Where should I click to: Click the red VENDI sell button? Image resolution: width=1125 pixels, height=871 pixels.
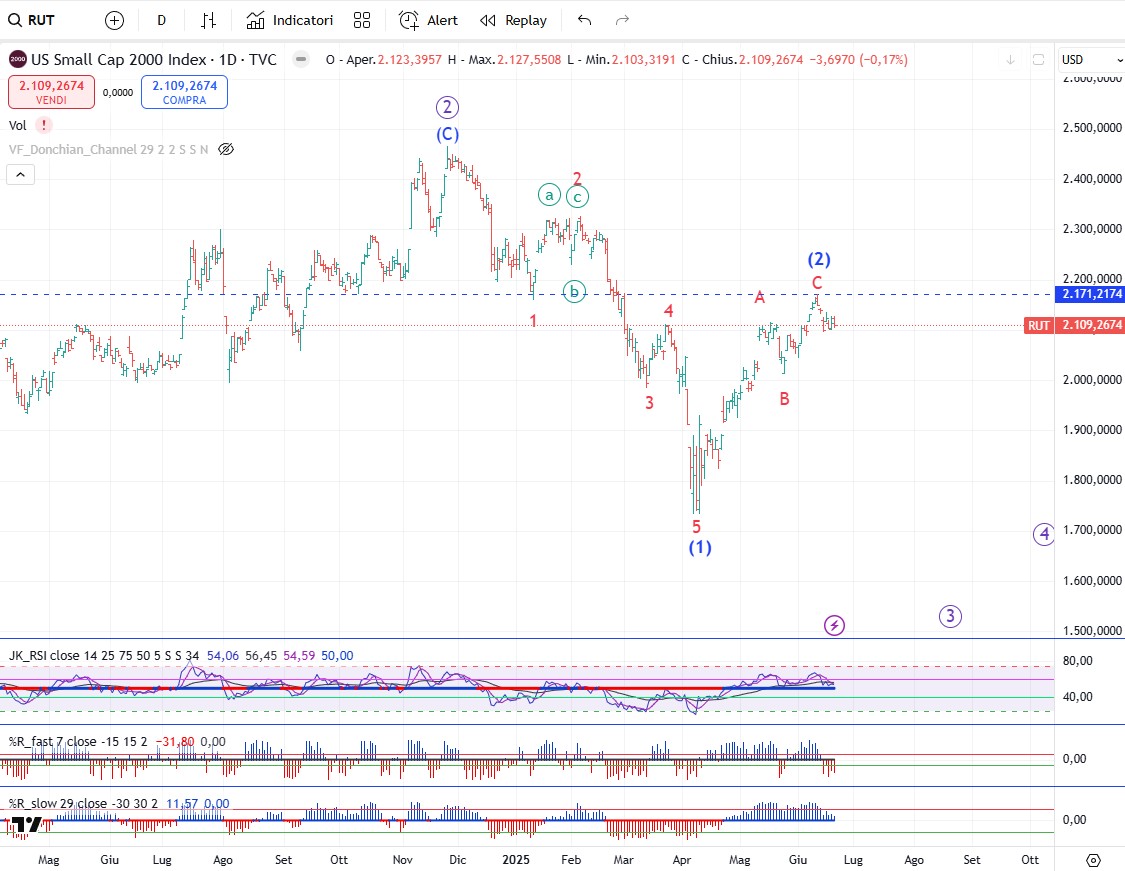click(51, 92)
